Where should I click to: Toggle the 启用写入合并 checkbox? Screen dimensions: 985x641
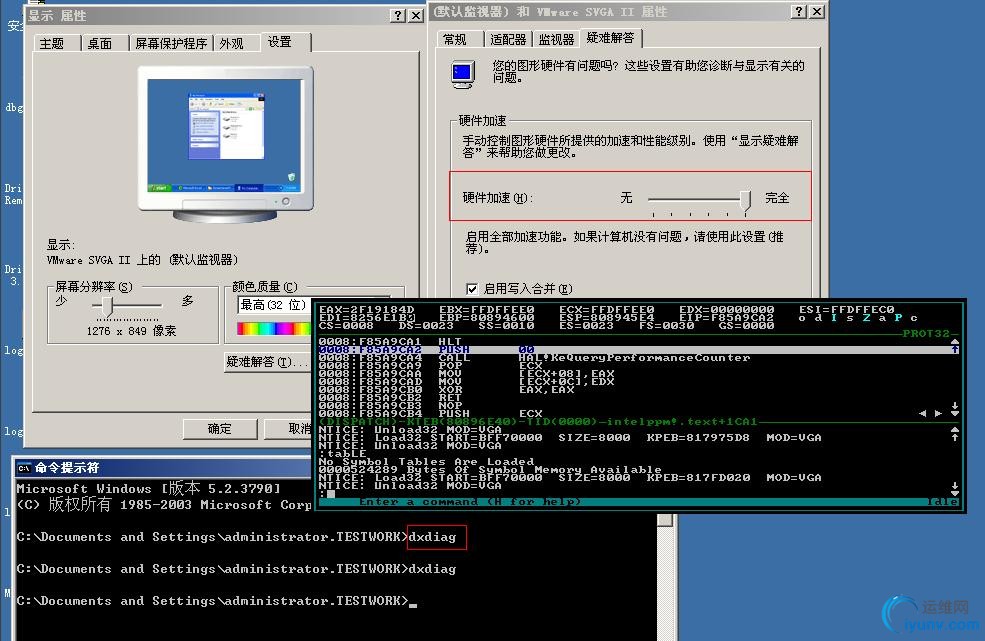point(472,288)
